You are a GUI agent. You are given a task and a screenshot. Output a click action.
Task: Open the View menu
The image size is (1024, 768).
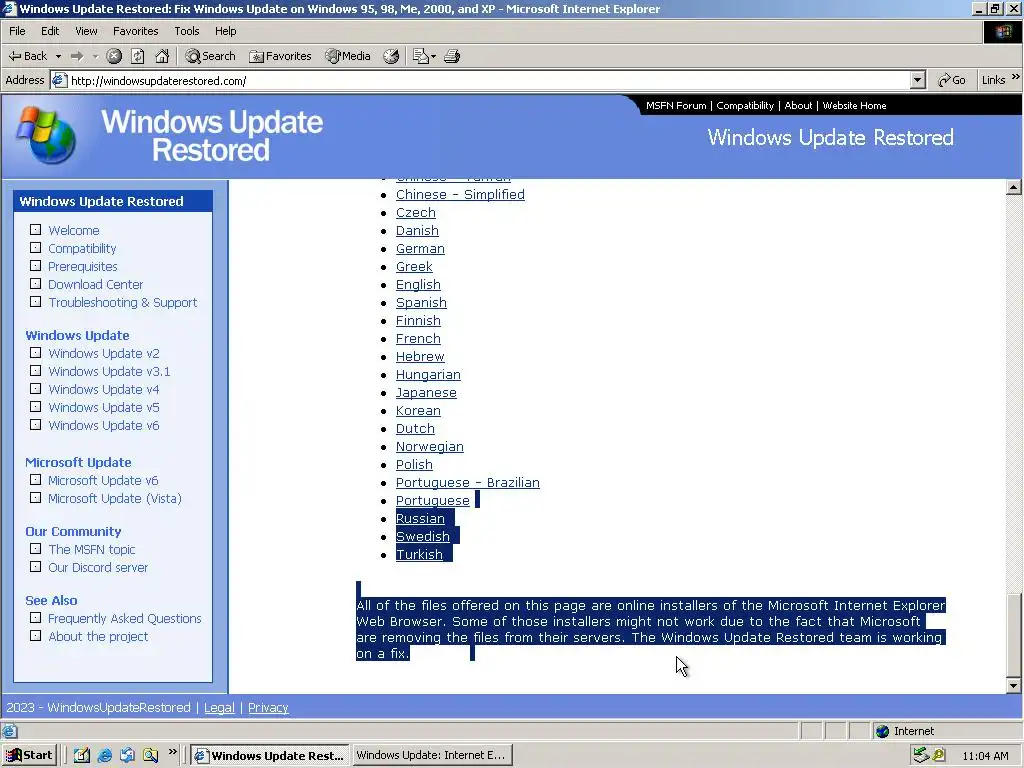(86, 31)
